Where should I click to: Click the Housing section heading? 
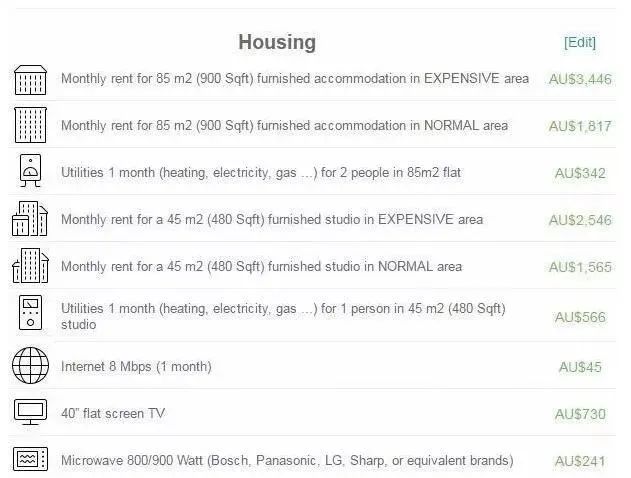point(277,42)
